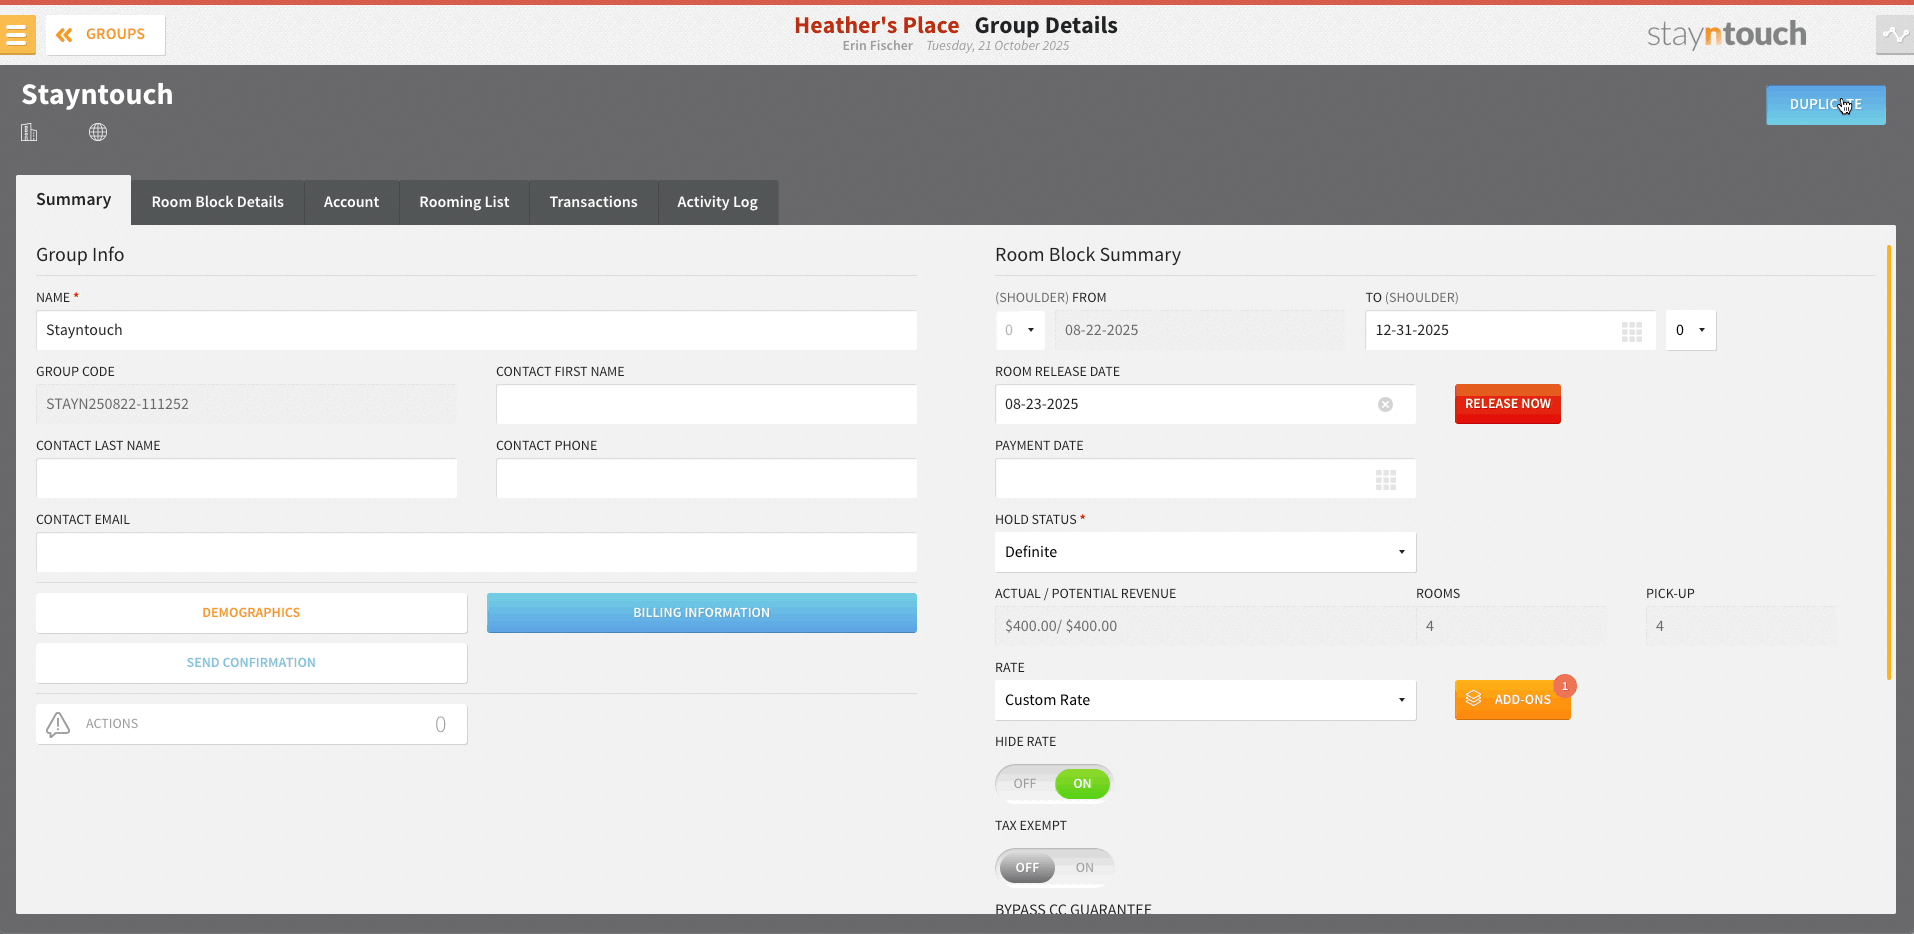This screenshot has width=1914, height=934.
Task: Click the group Name input field
Action: [x=476, y=330]
